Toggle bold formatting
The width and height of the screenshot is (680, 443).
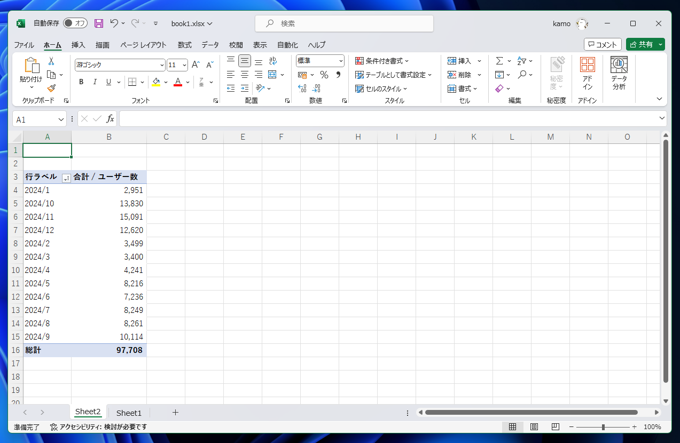click(x=82, y=82)
